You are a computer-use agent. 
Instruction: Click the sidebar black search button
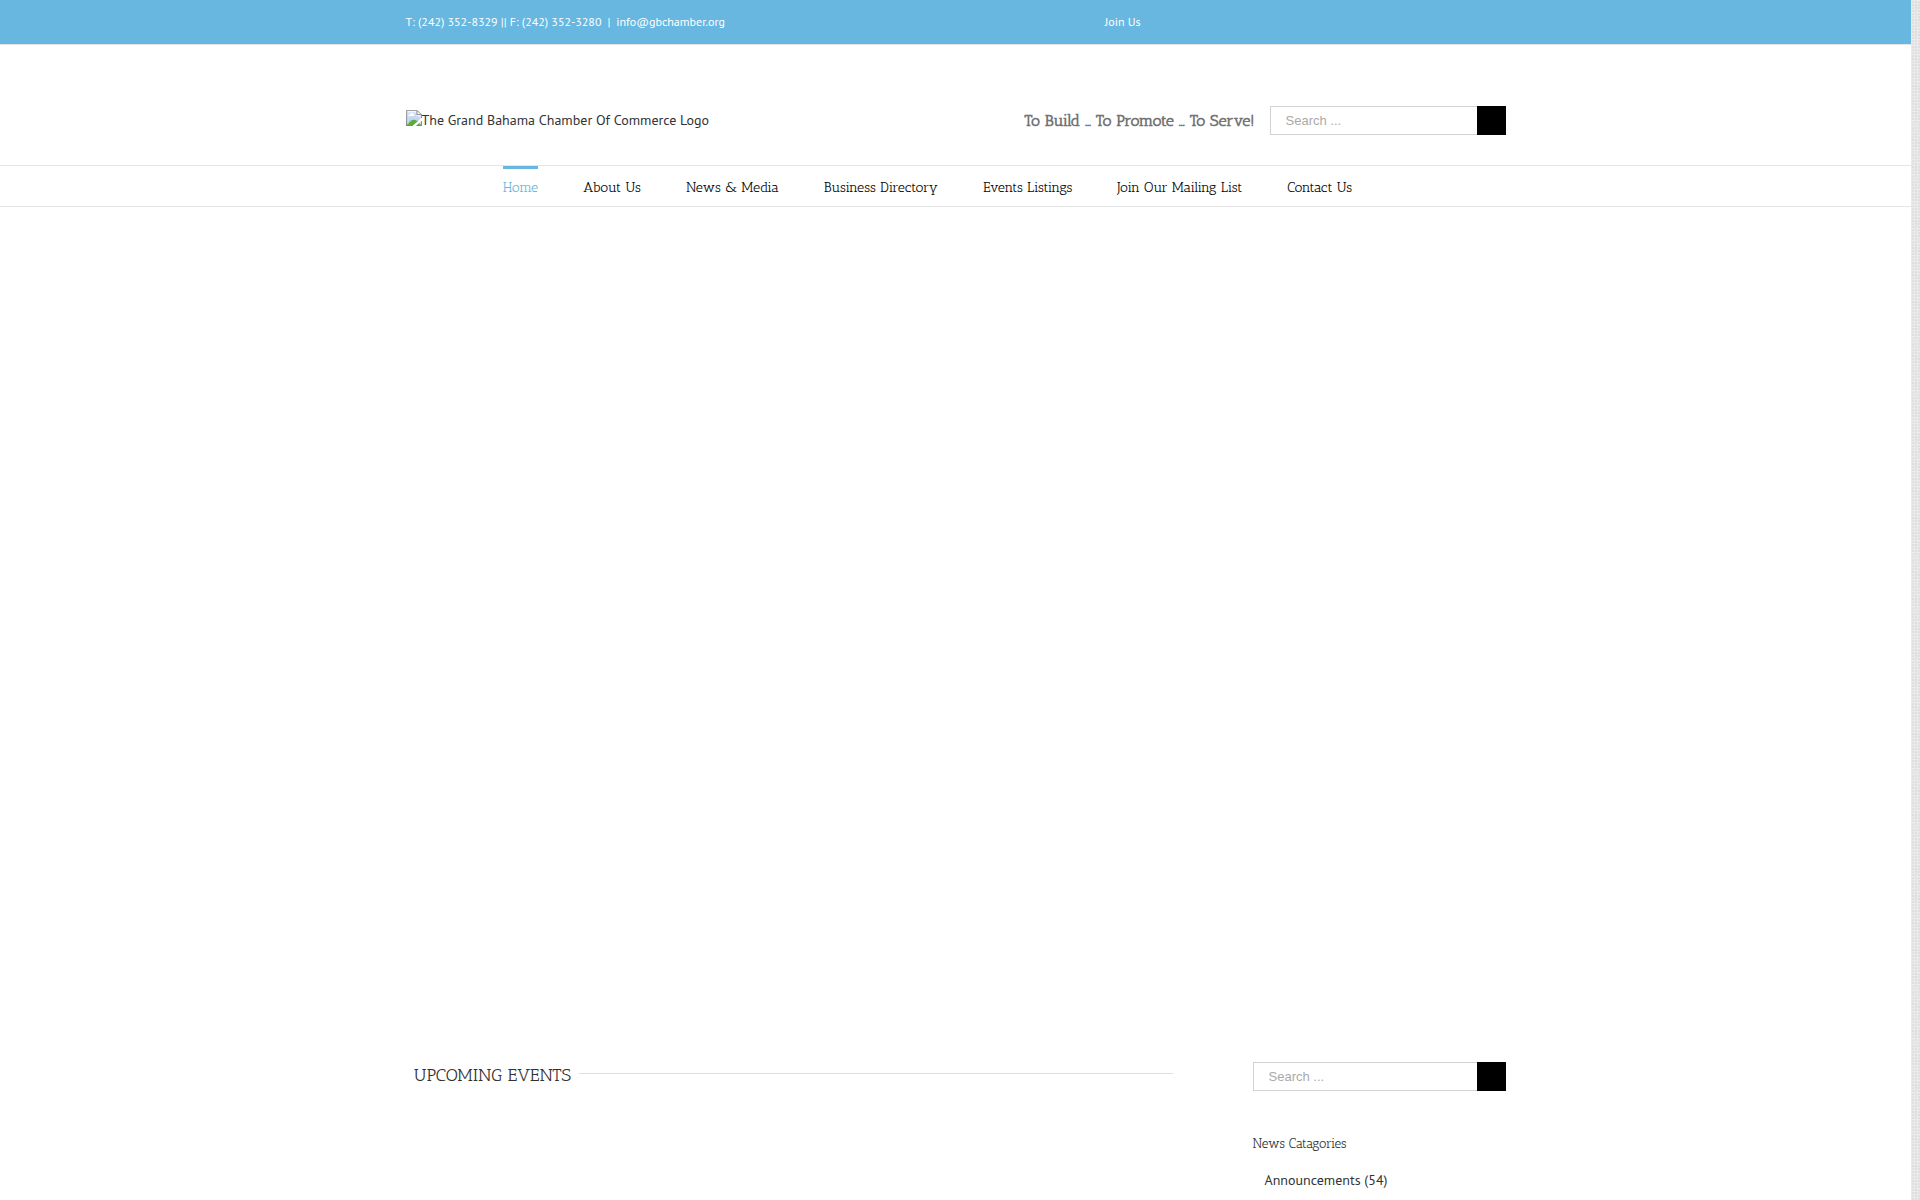[1491, 1076]
